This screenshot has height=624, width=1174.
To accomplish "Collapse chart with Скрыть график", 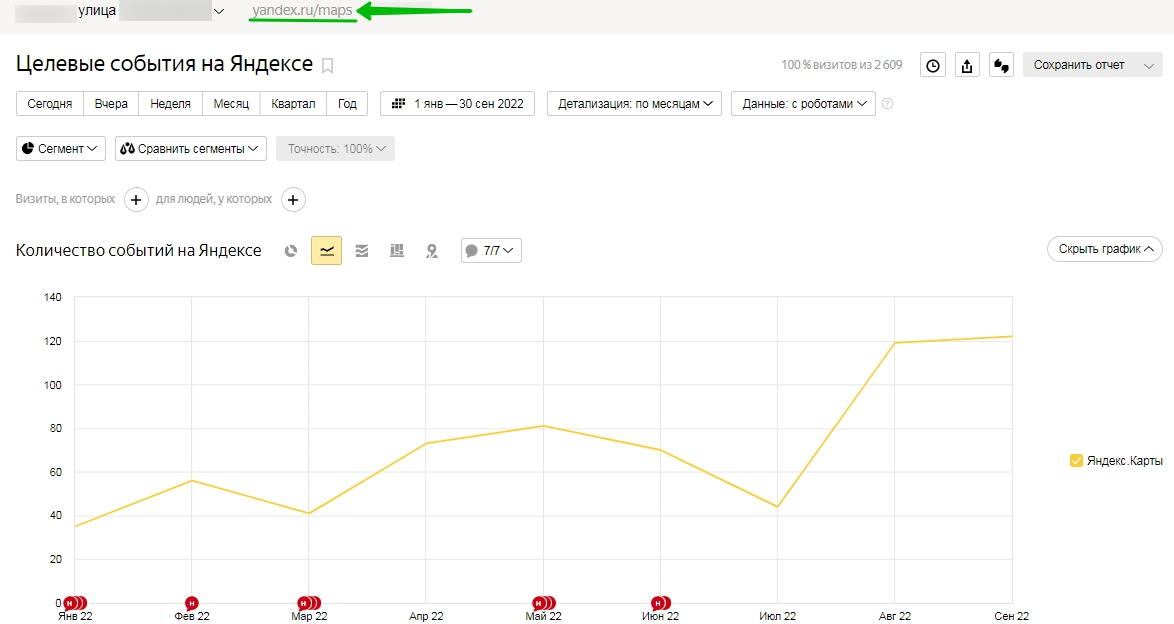I will [1104, 249].
